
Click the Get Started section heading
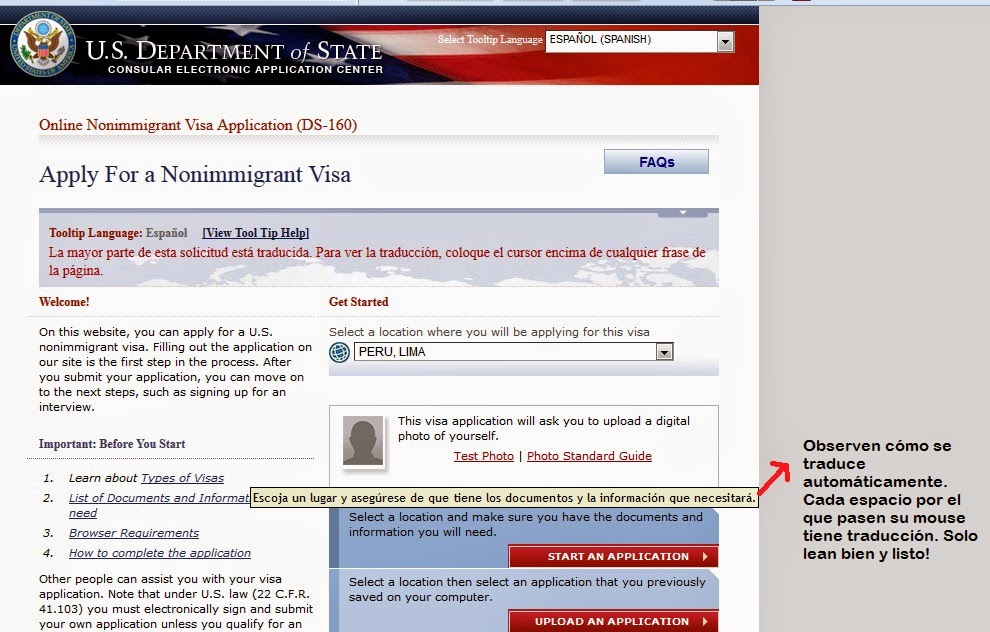coord(359,302)
